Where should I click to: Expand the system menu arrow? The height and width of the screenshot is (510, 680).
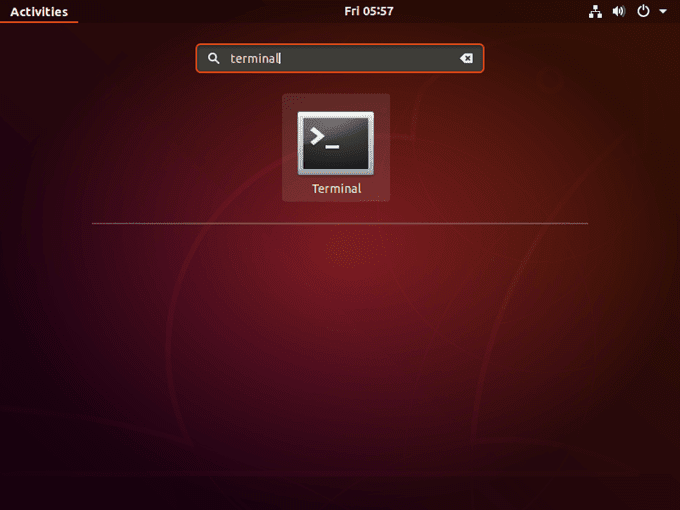point(663,11)
